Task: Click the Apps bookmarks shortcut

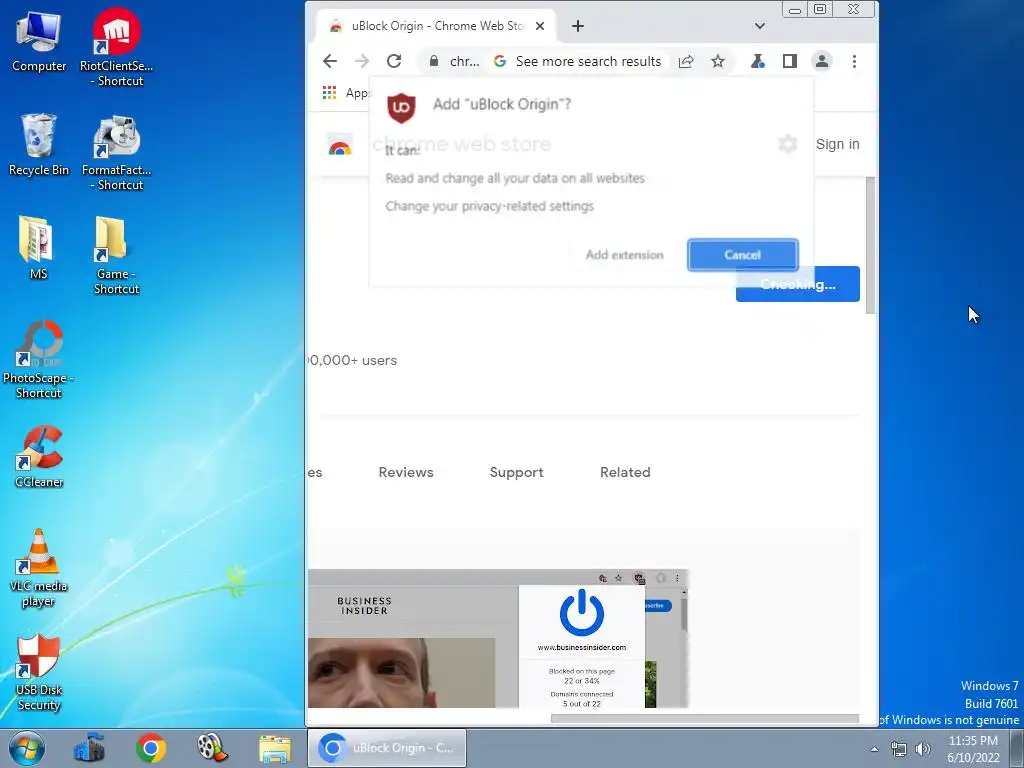Action: tap(346, 93)
